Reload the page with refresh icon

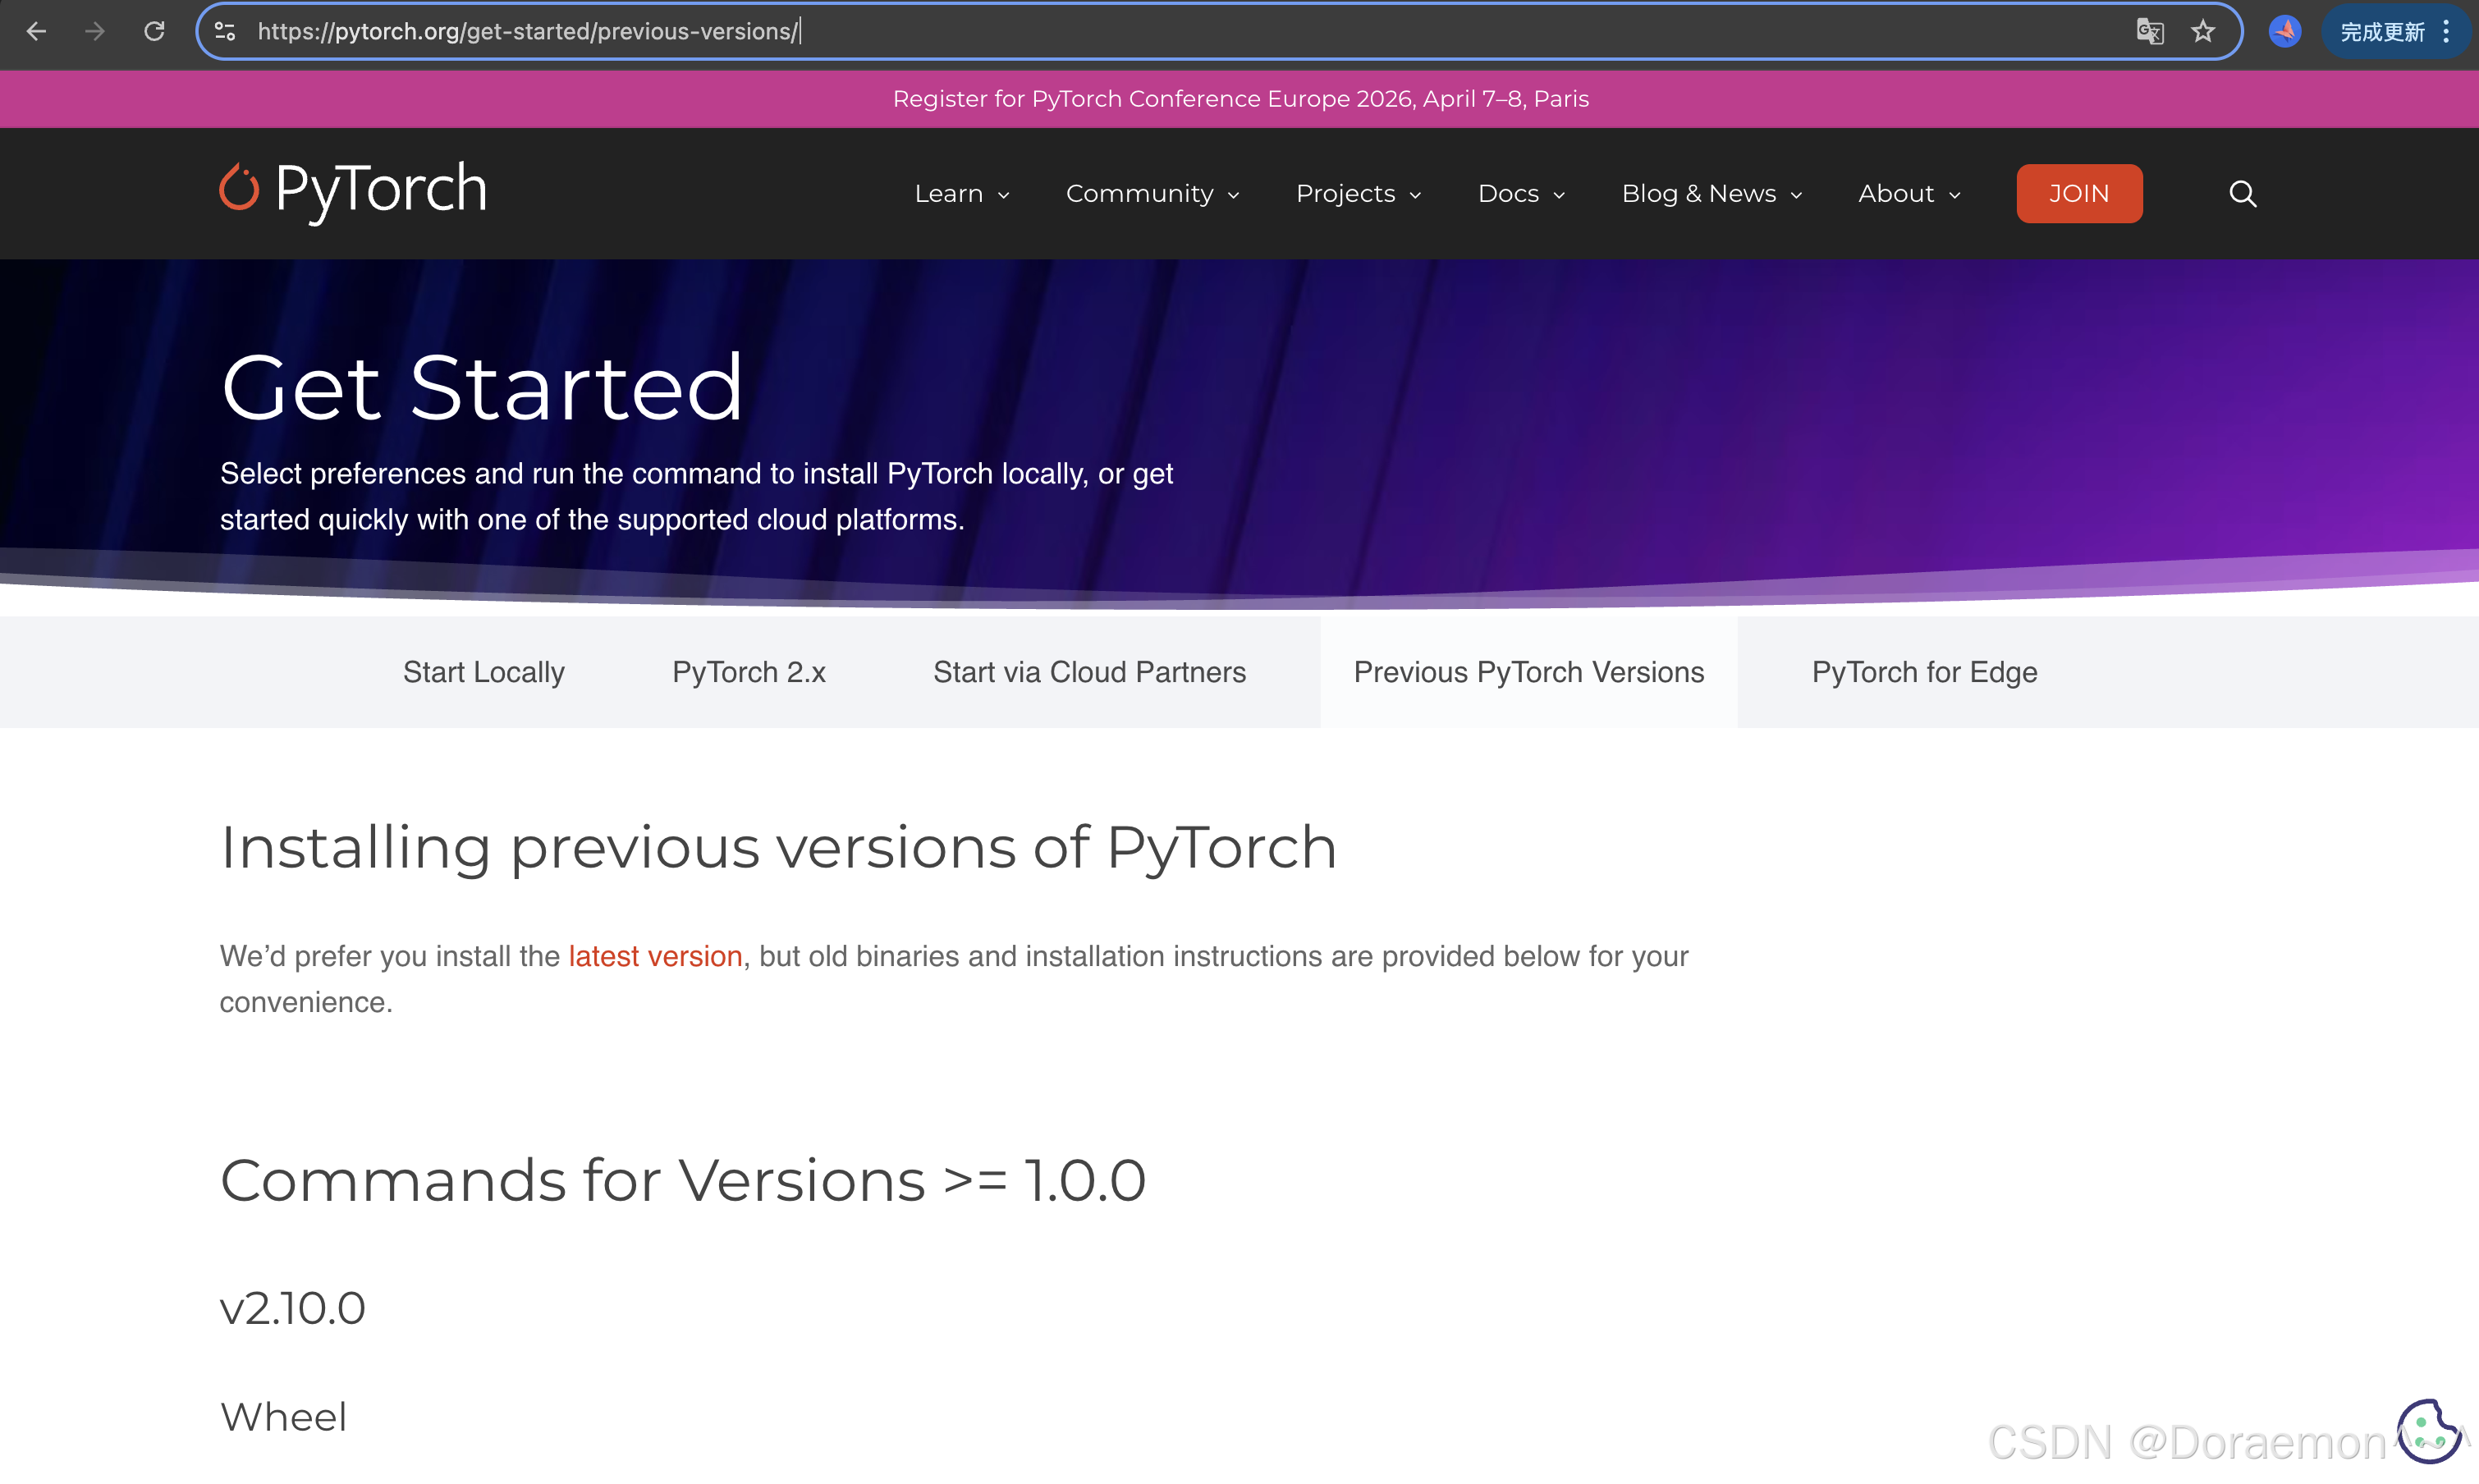click(154, 31)
